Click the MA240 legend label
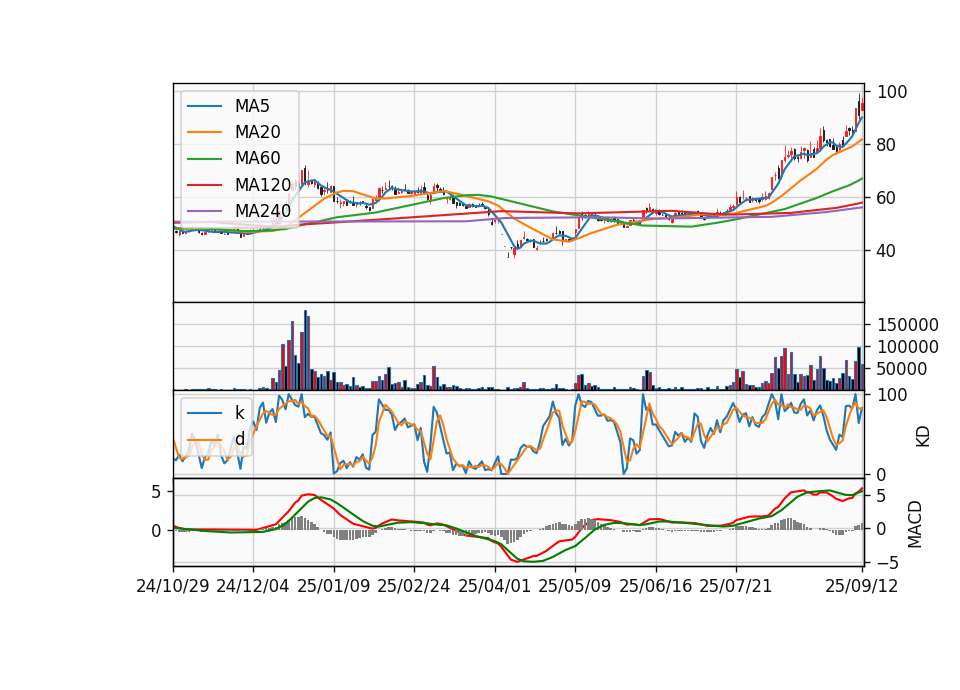The width and height of the screenshot is (960, 690). pos(263,211)
